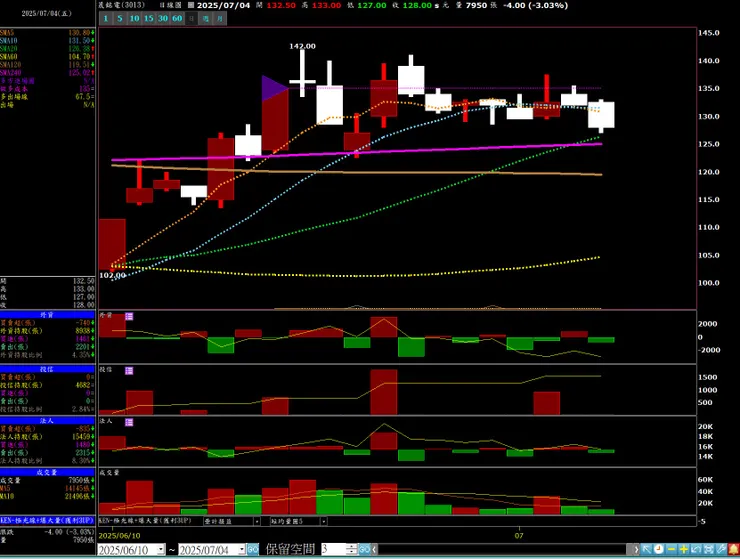The height and width of the screenshot is (559, 740).
Task: Open the 累計損益 dropdown arrow
Action: [257, 521]
